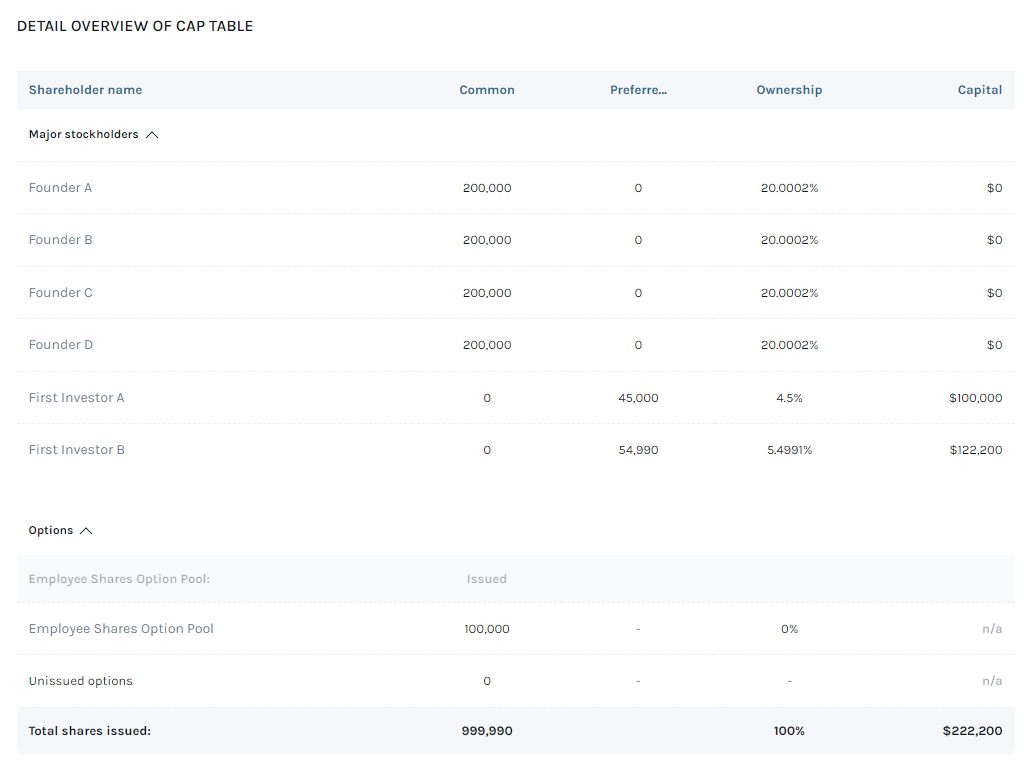Click First Investor B's 54,990 preferred shares
This screenshot has height=767, width=1032.
[x=638, y=450]
